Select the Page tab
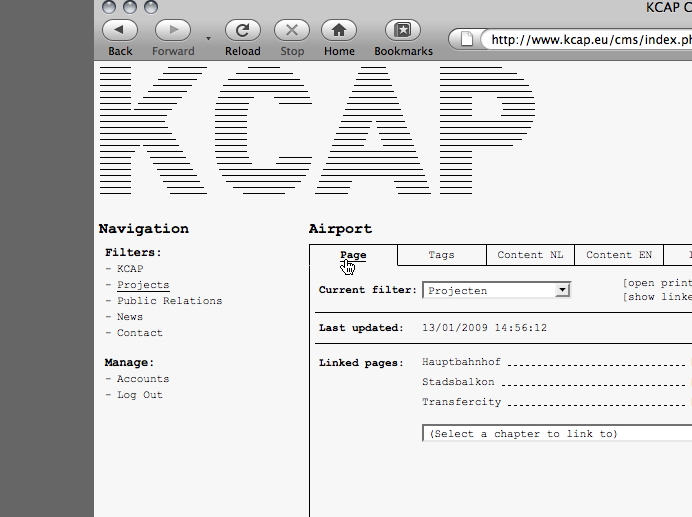The image size is (692, 517). (x=353, y=255)
